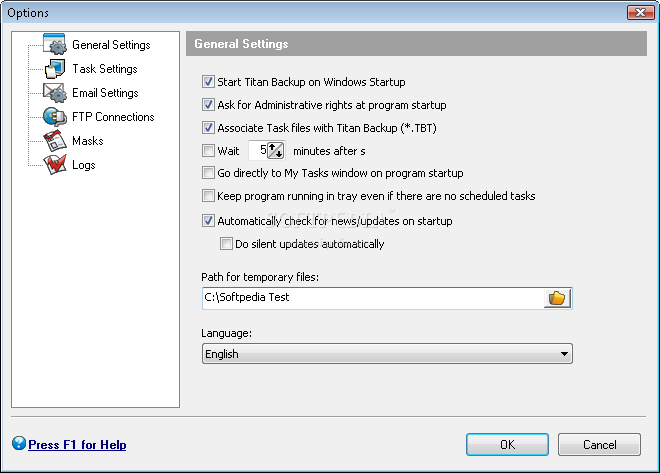Open the Language dropdown list

click(x=565, y=353)
